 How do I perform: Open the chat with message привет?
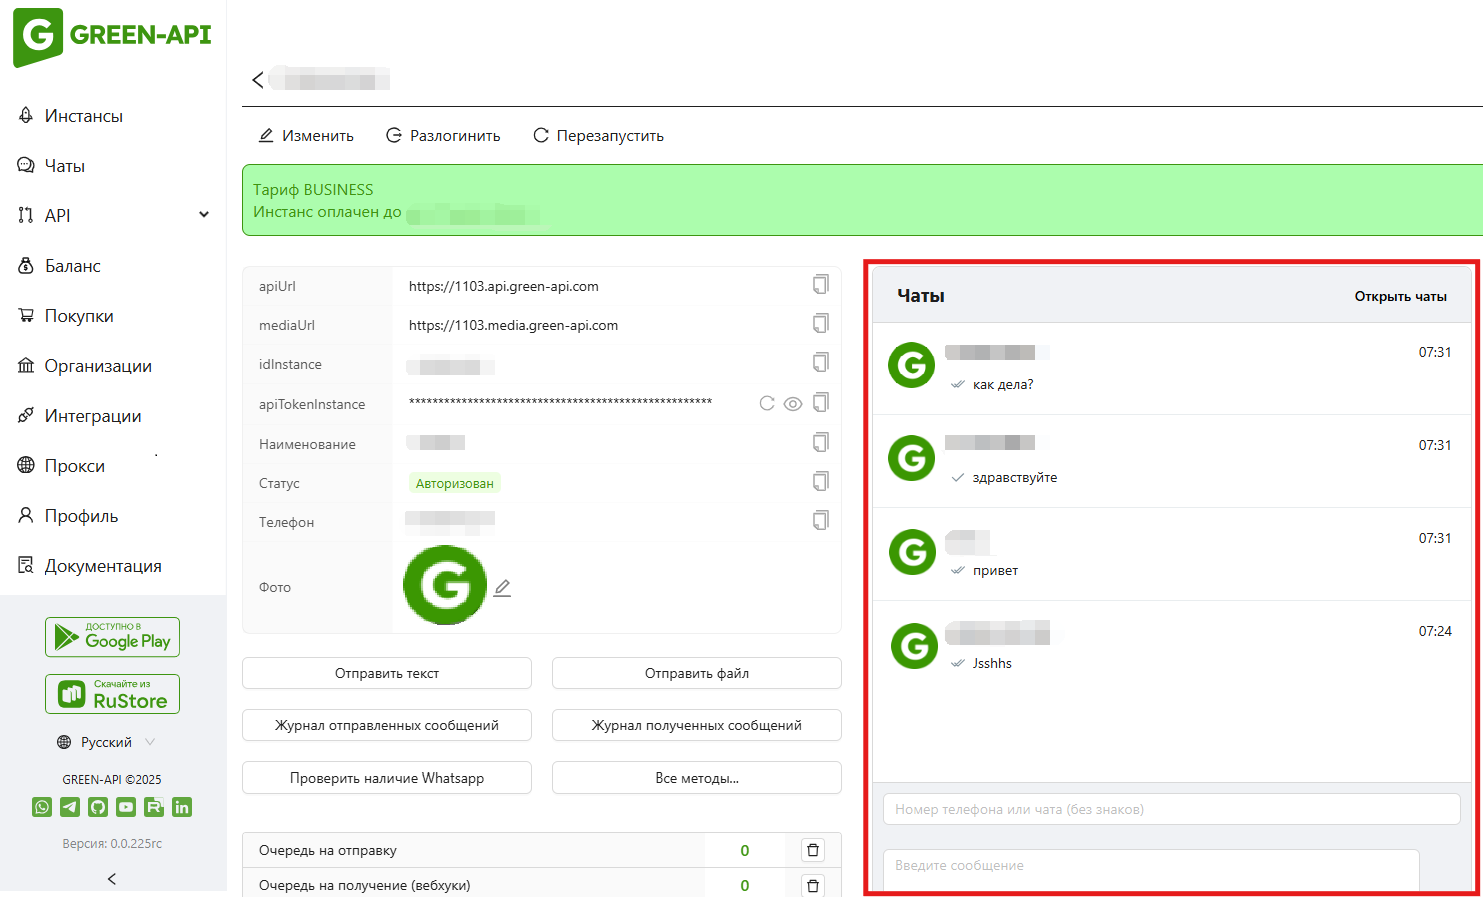point(1171,554)
